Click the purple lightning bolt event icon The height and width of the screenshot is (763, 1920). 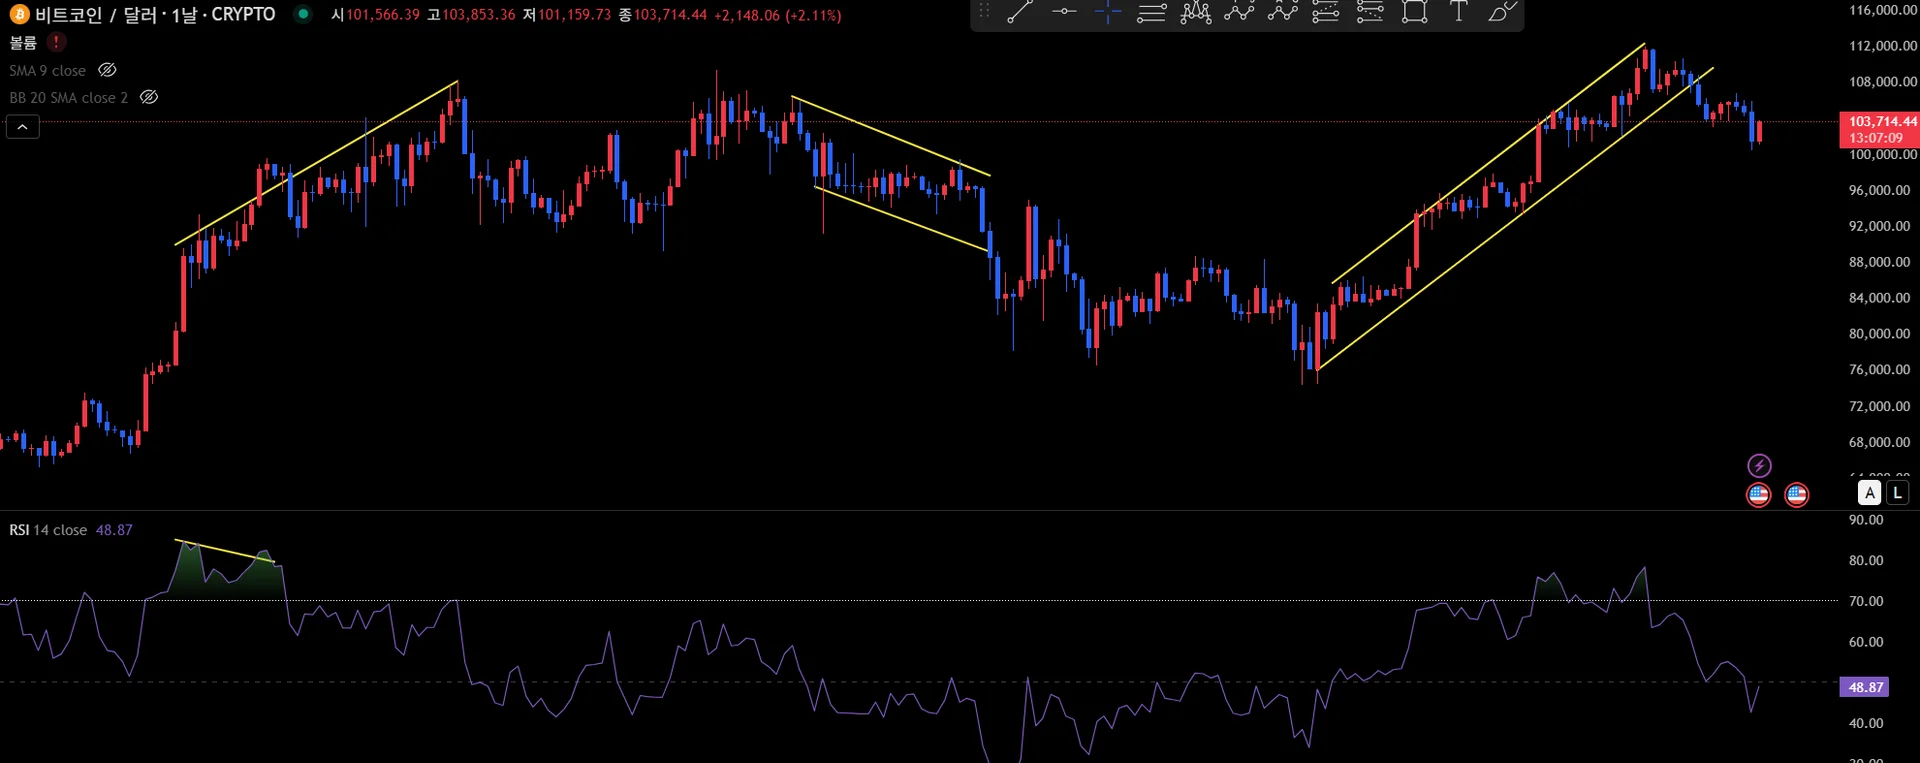(x=1759, y=466)
